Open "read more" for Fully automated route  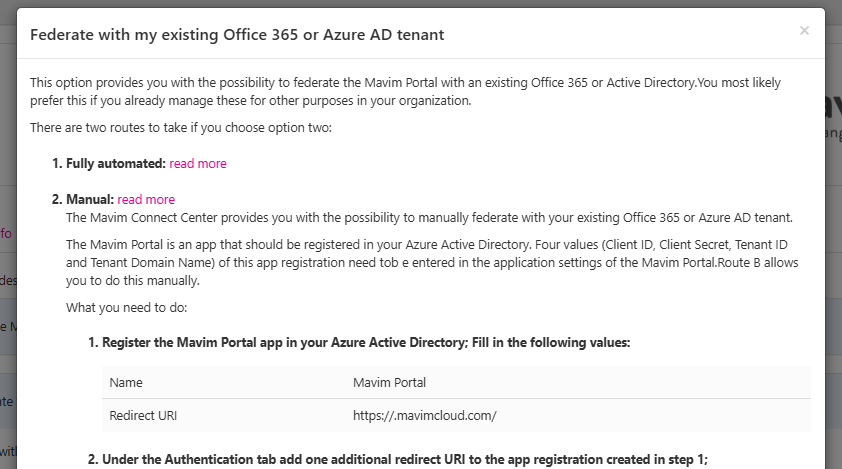[198, 164]
